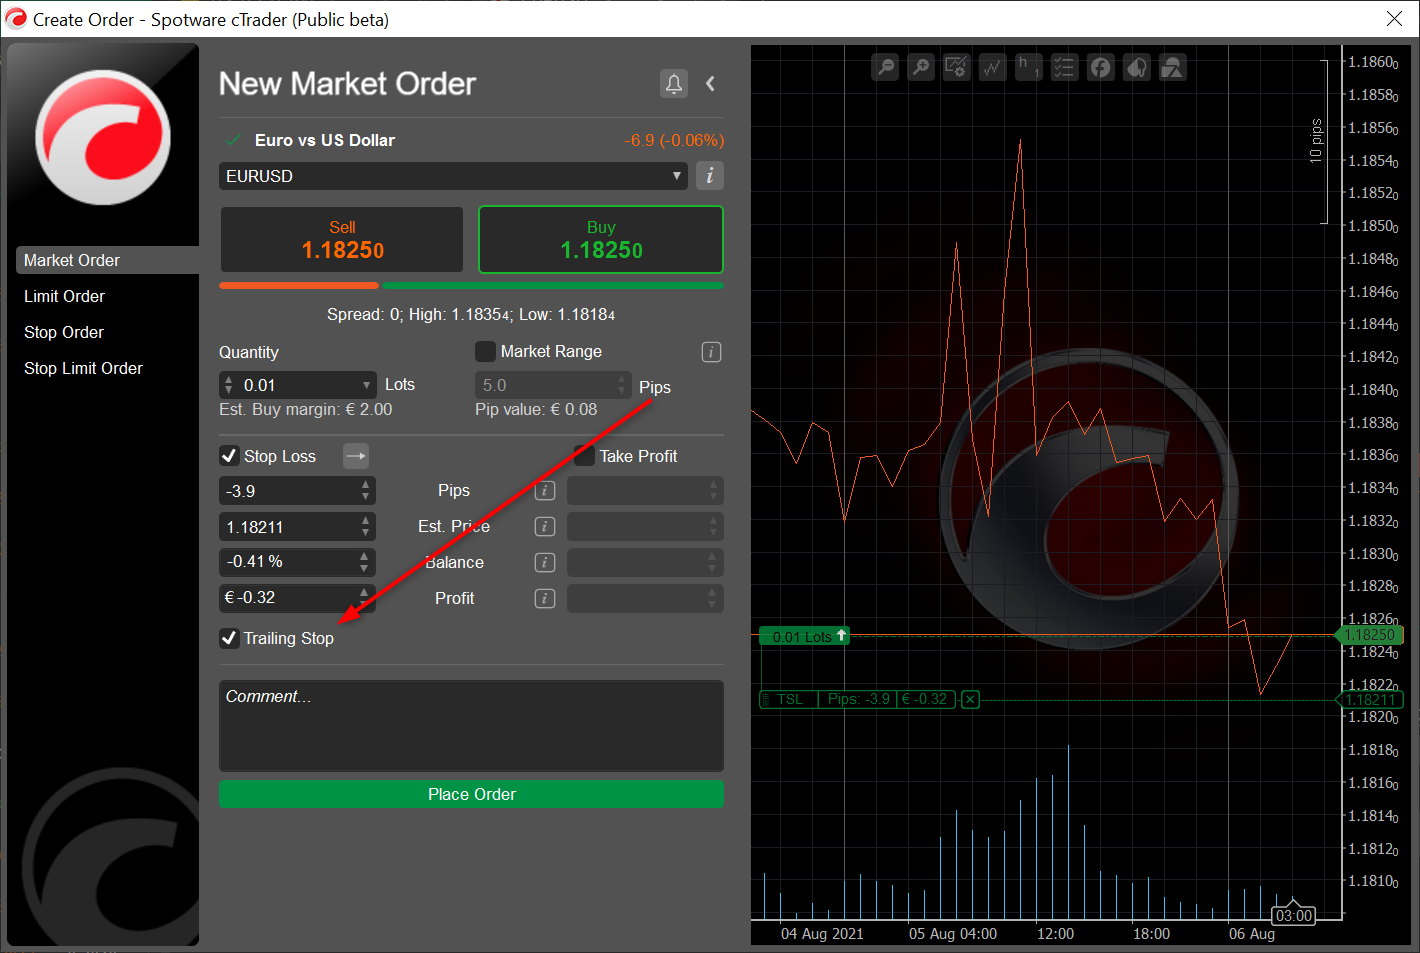Zoom in the chart with the plus magnifier
Viewport: 1420px width, 953px height.
pos(921,67)
